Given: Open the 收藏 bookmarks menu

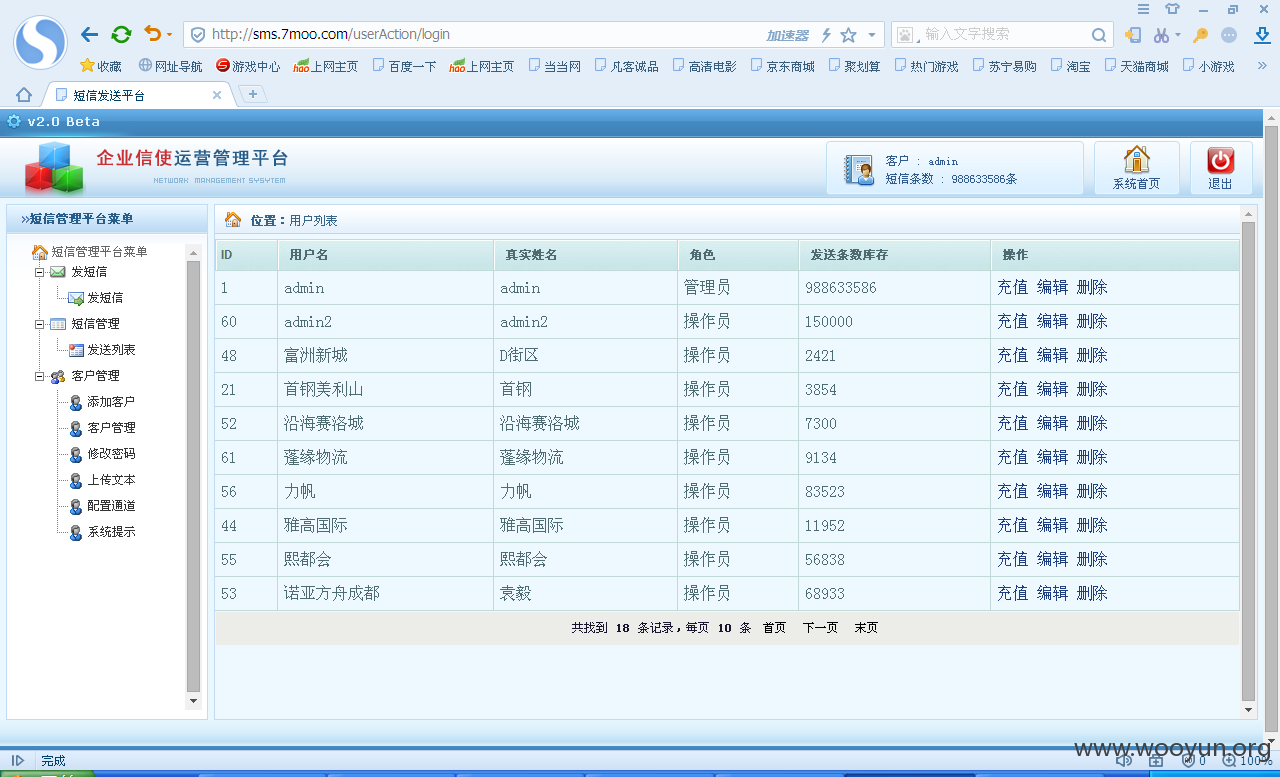Looking at the screenshot, I should [101, 66].
